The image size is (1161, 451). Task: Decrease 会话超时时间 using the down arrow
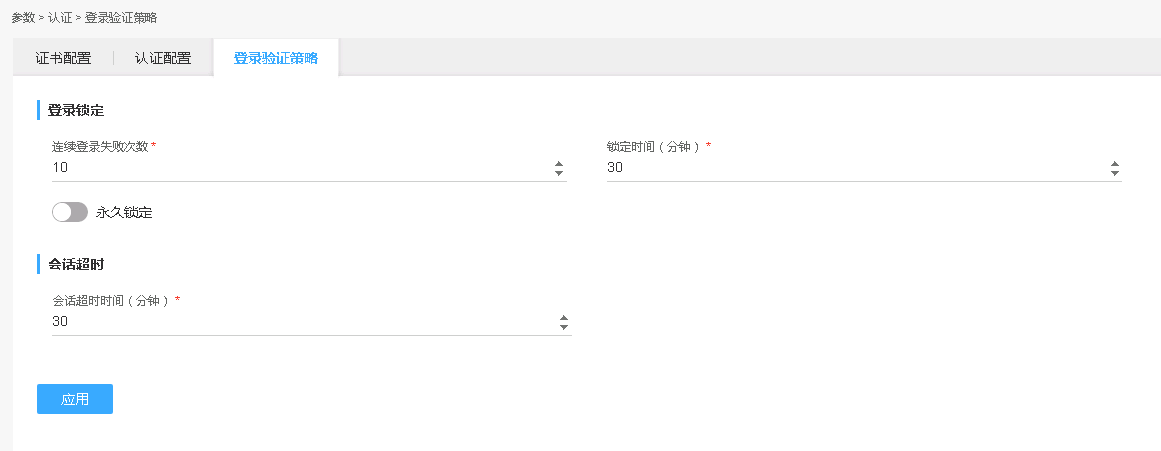click(564, 328)
